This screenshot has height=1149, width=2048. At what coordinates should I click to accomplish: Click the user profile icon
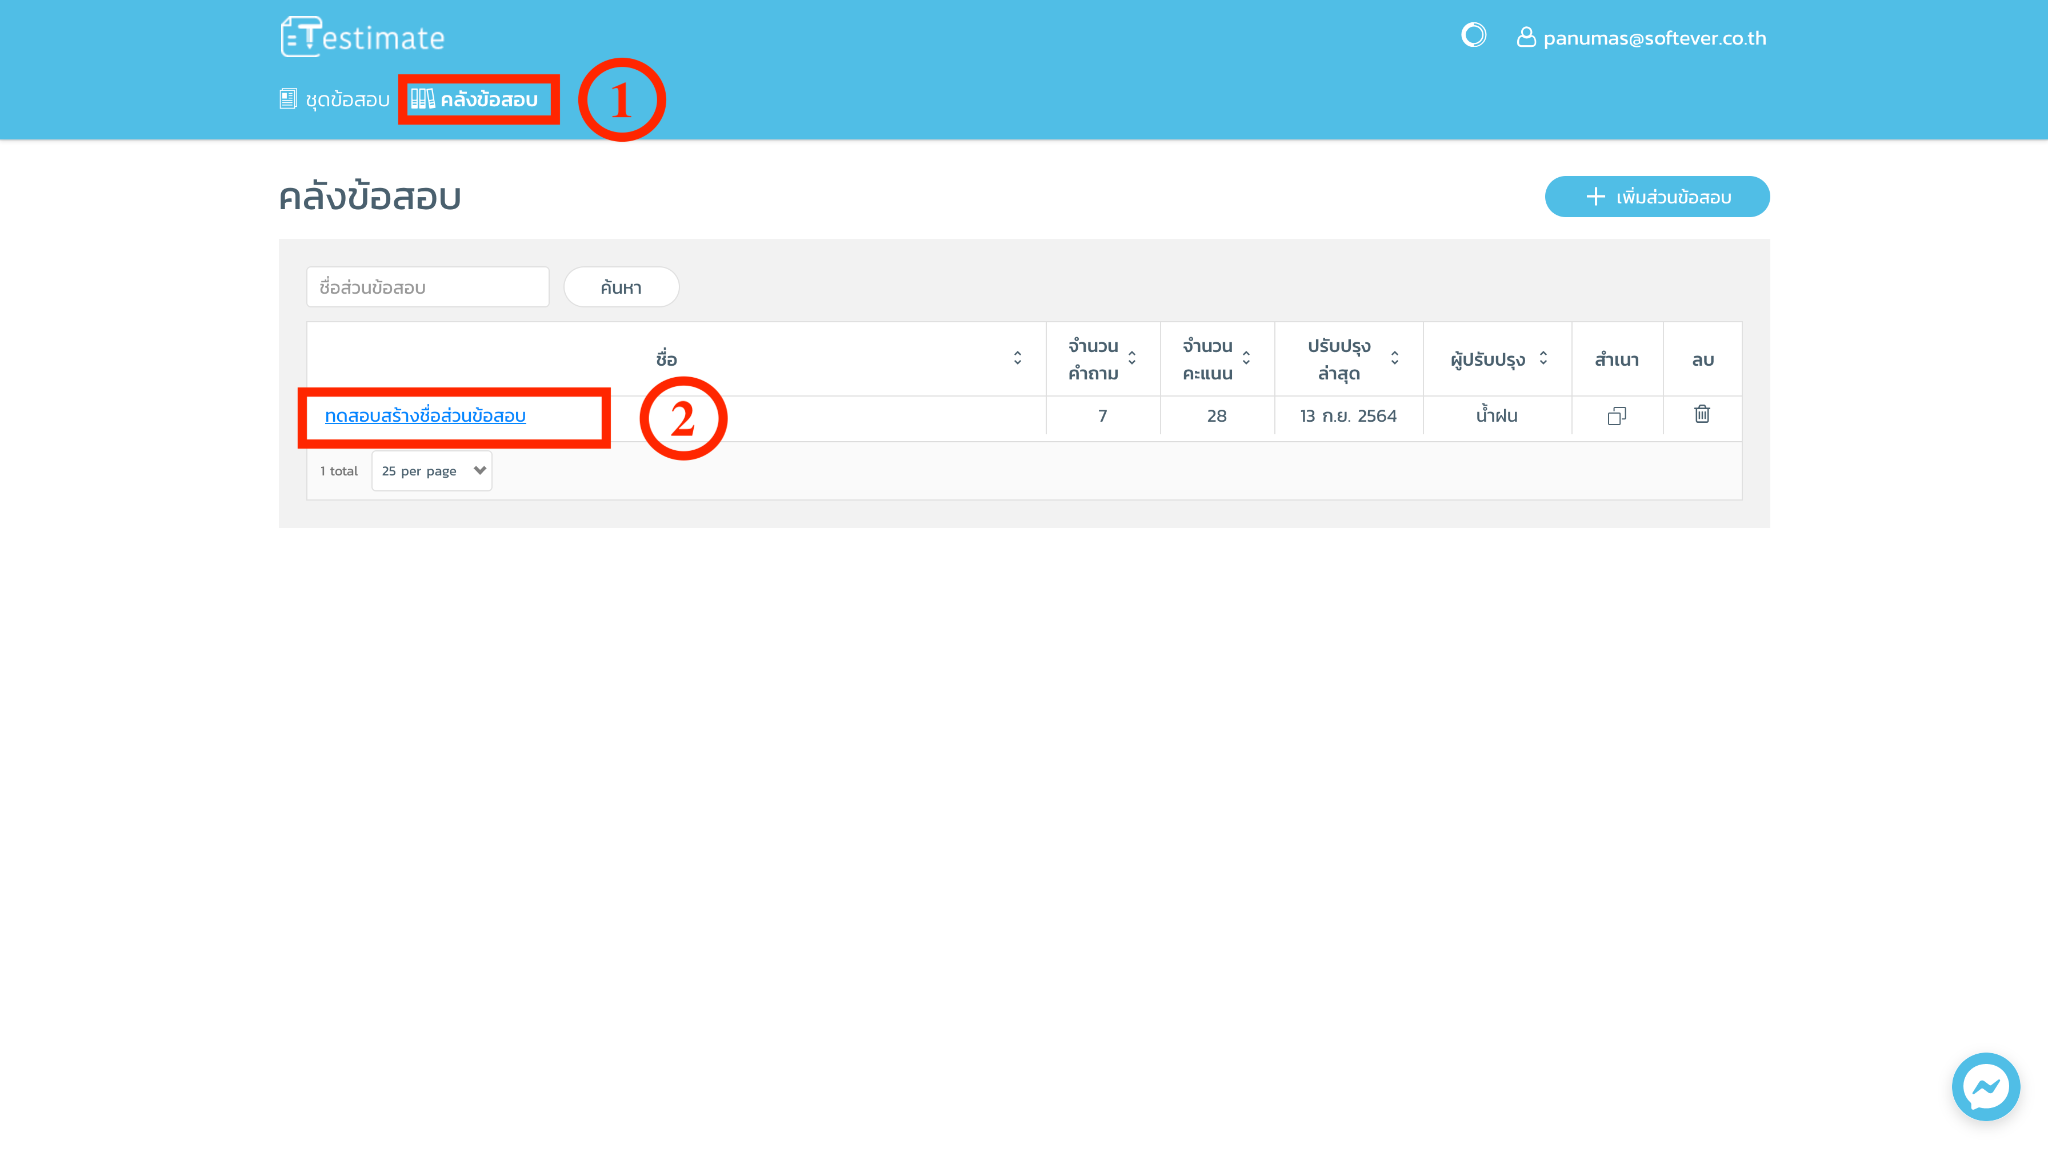pyautogui.click(x=1526, y=37)
